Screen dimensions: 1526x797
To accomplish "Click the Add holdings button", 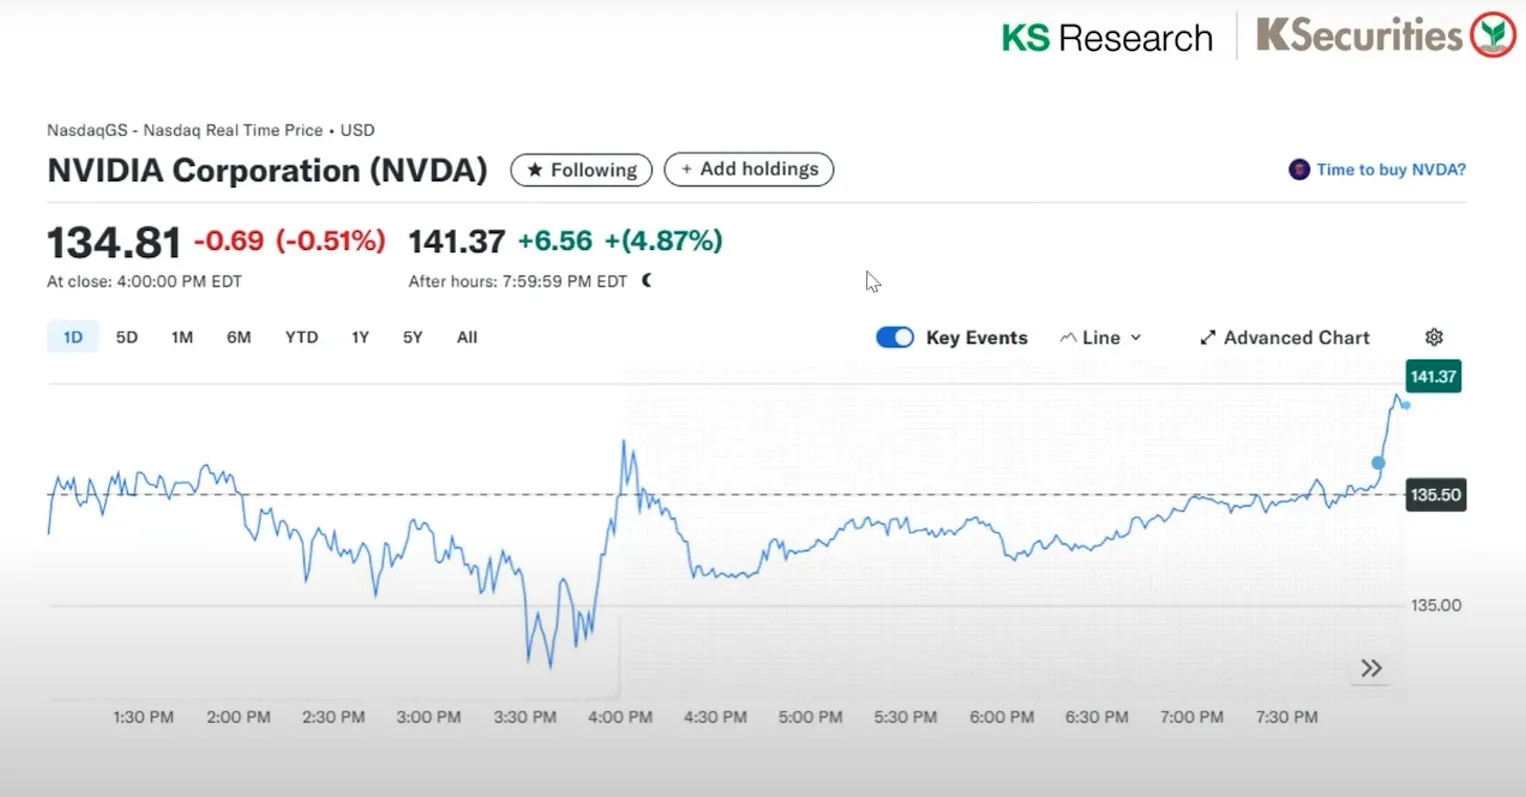I will pos(748,169).
